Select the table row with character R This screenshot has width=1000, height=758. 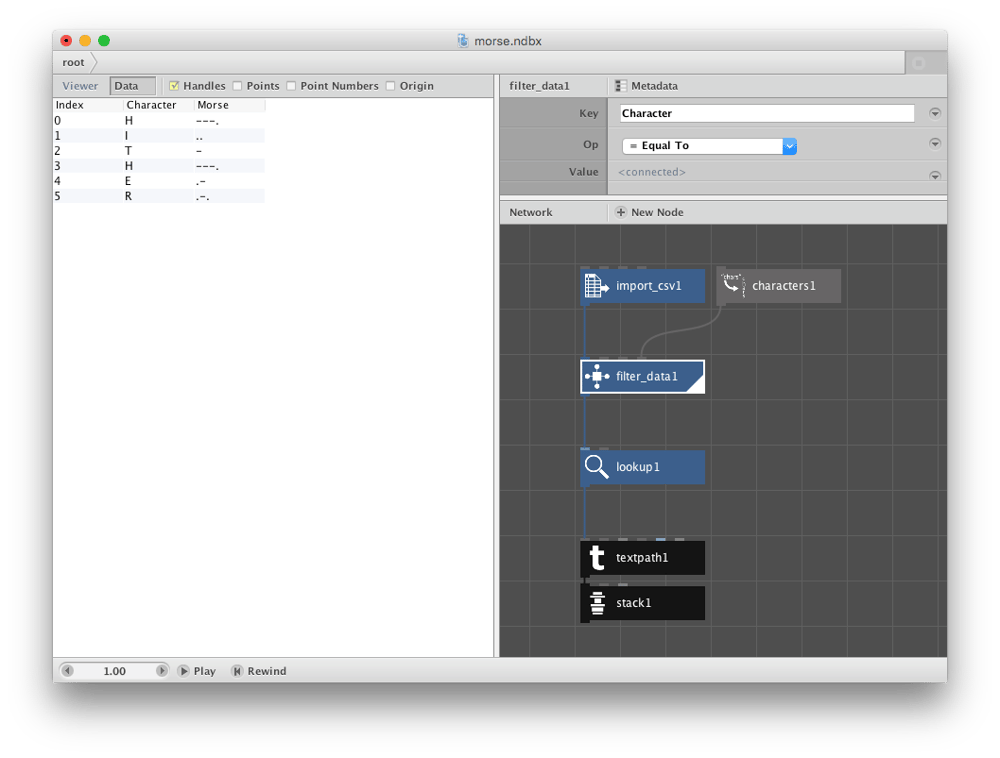tap(159, 196)
